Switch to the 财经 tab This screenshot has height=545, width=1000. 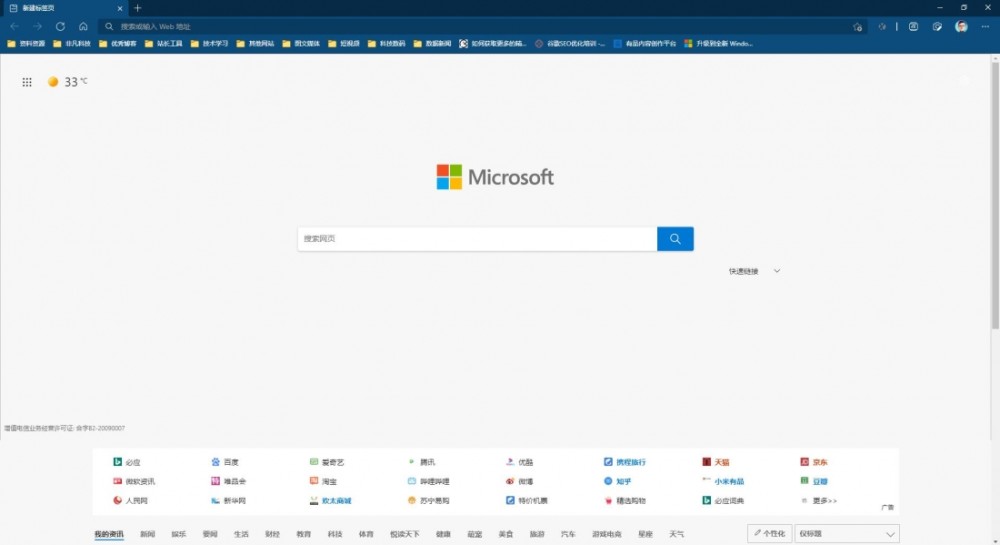click(x=272, y=534)
